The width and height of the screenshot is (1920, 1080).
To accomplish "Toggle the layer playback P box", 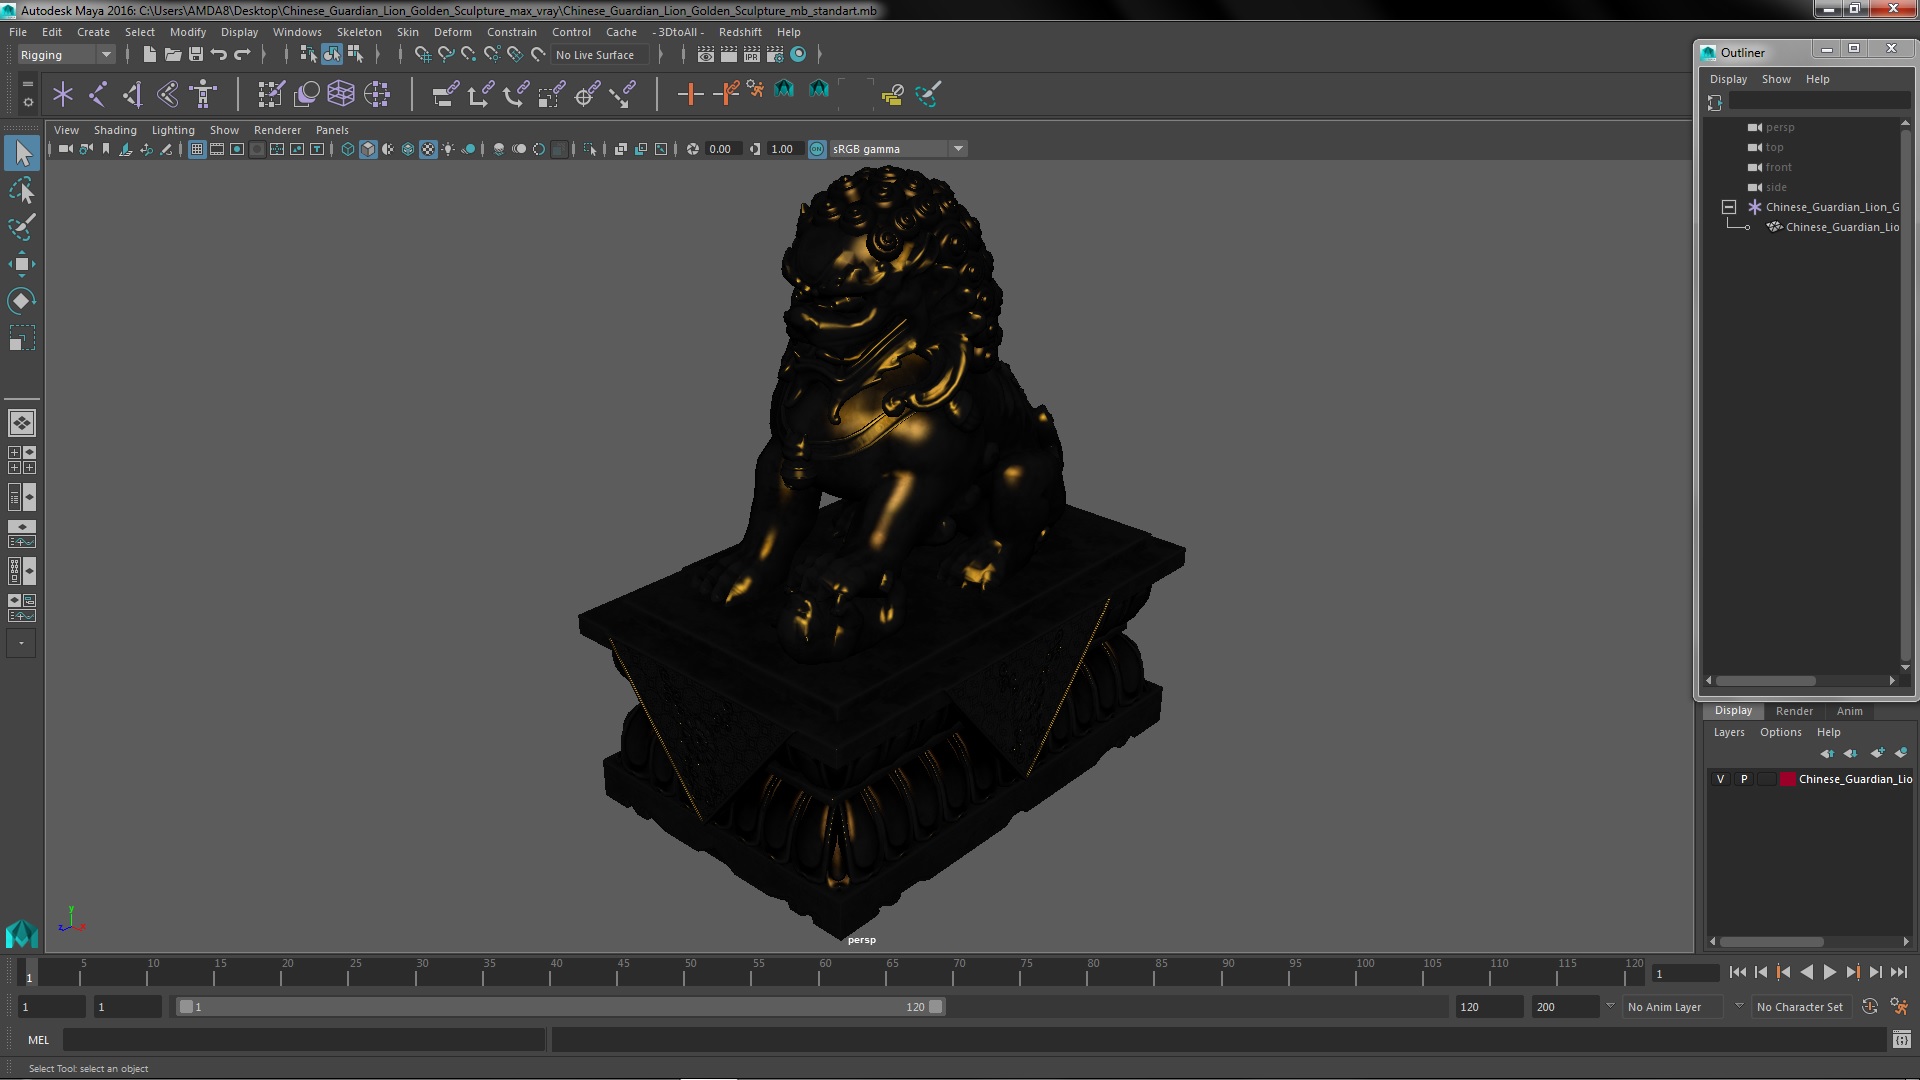I will click(x=1744, y=779).
